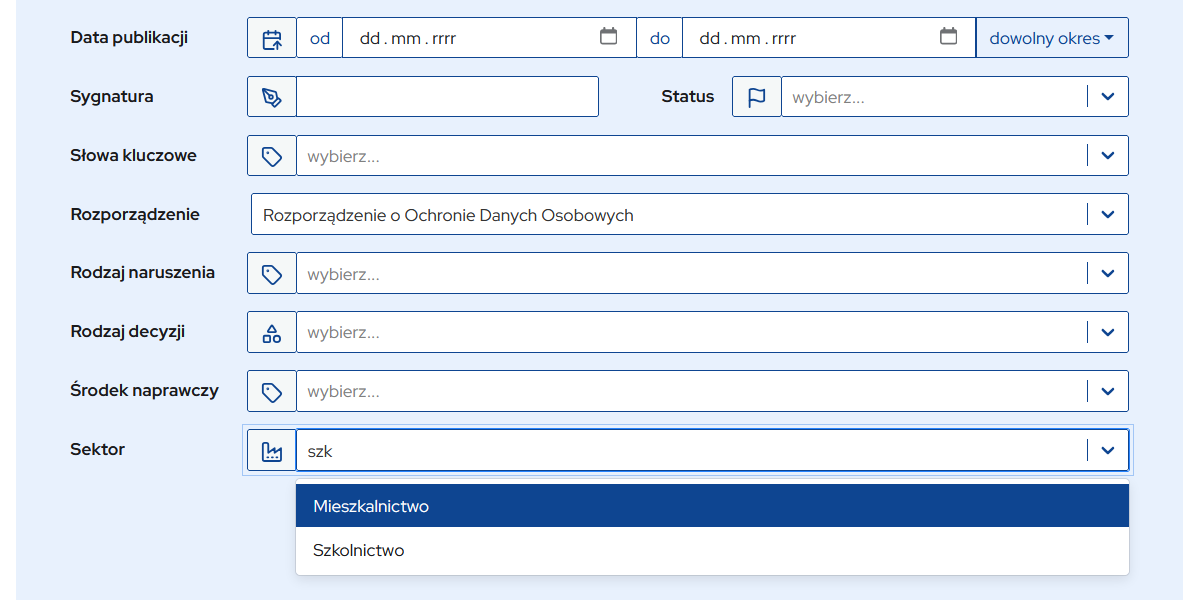Click the tag icon for Rodzaj naruszenia
The height and width of the screenshot is (600, 1200).
(272, 274)
